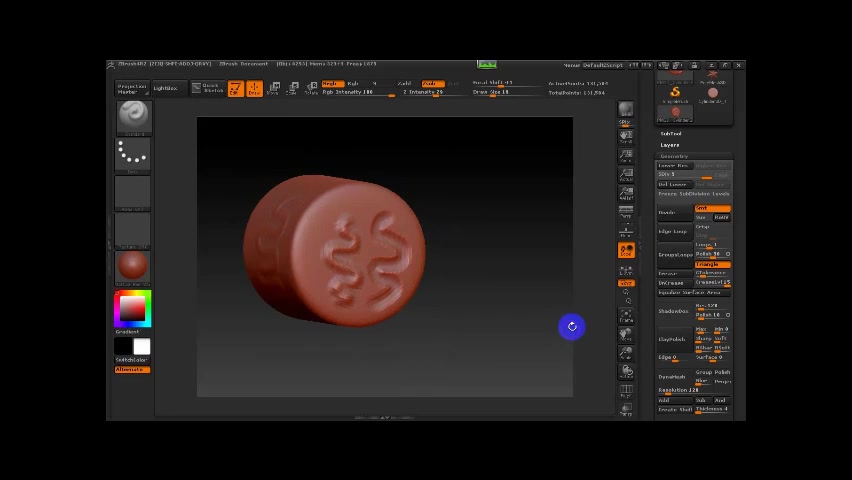Select the Scale view icon
The image size is (852, 480).
626,353
